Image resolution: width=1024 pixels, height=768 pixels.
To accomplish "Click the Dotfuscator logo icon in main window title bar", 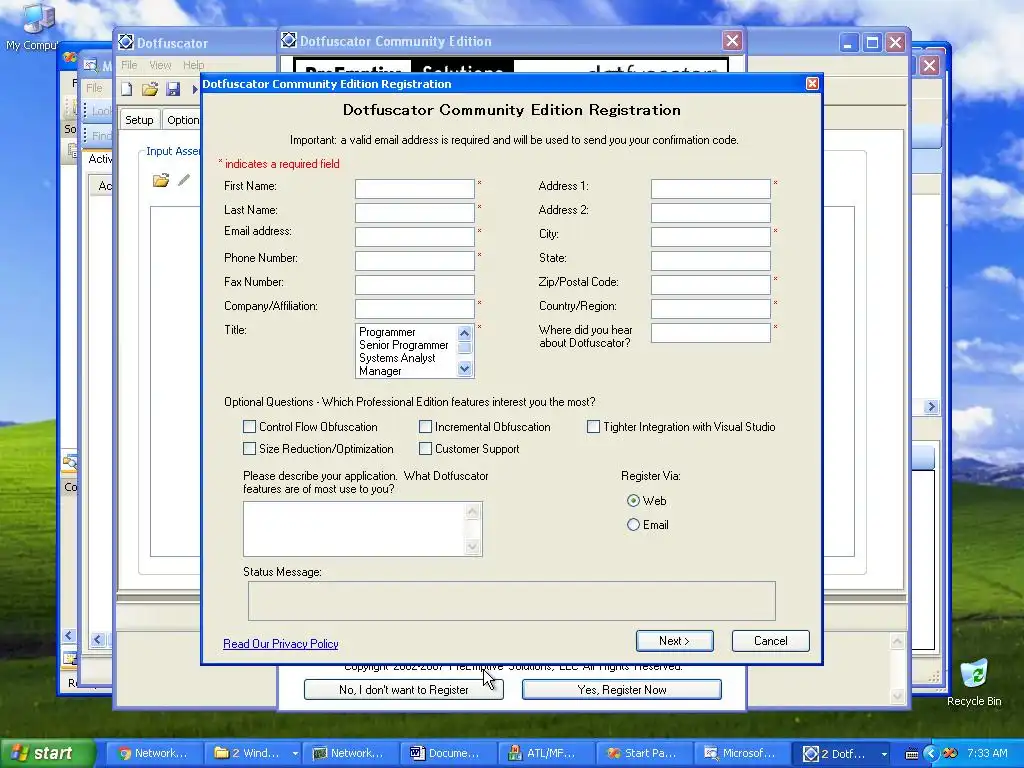I will click(x=125, y=42).
